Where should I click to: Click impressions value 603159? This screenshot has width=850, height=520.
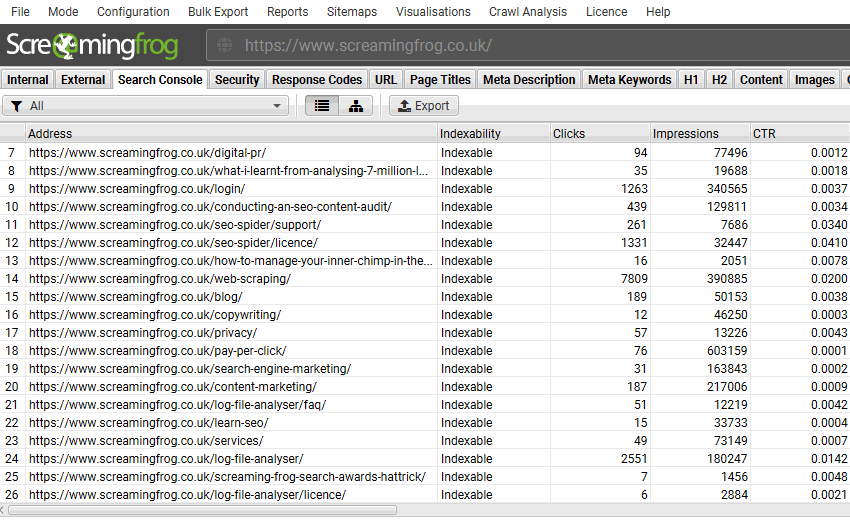[727, 350]
